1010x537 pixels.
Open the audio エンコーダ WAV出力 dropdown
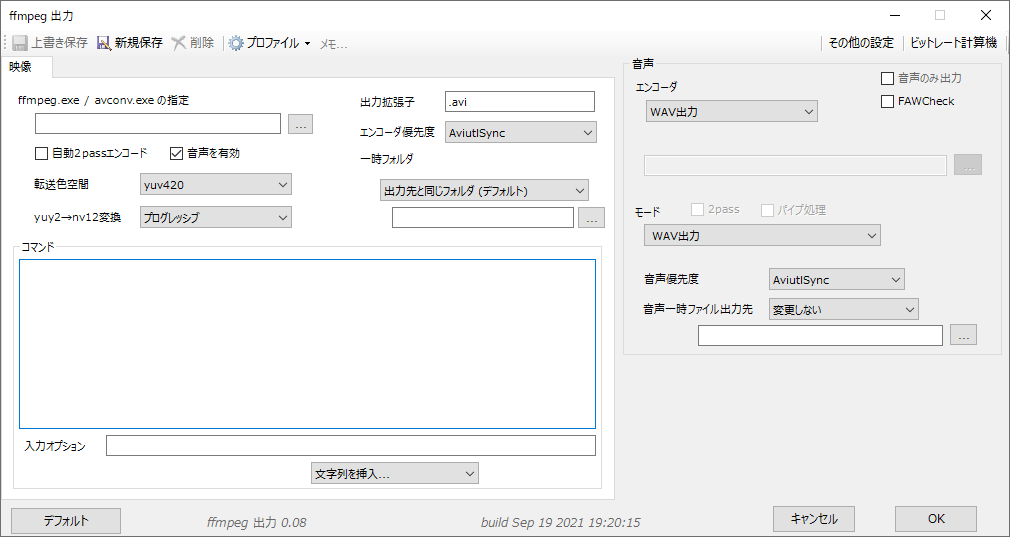tap(732, 111)
